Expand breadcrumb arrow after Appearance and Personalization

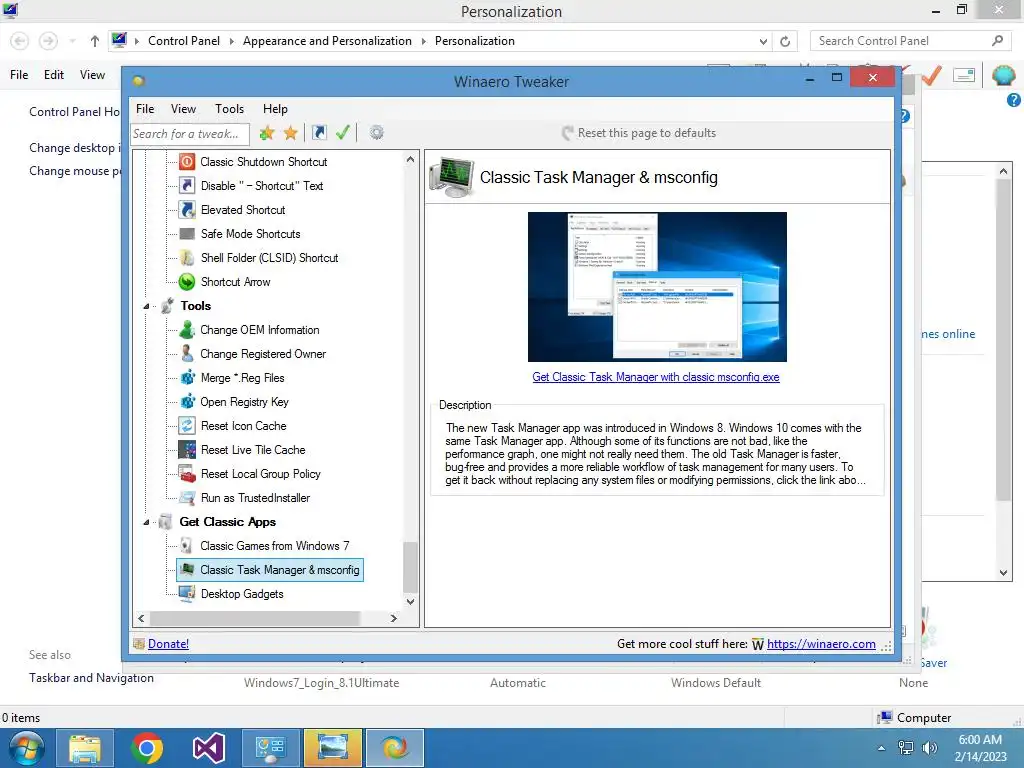point(423,41)
